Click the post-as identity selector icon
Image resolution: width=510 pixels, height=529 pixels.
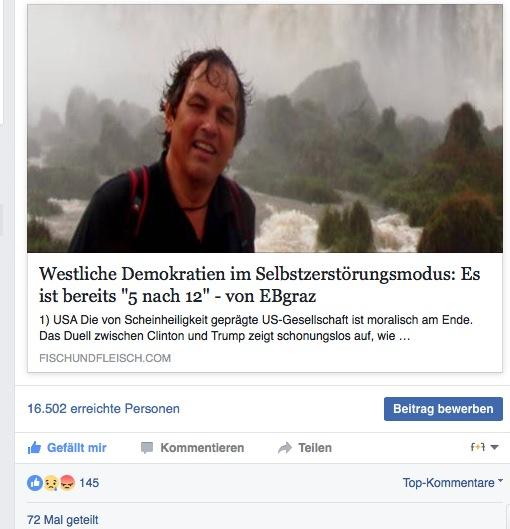pyautogui.click(x=478, y=447)
